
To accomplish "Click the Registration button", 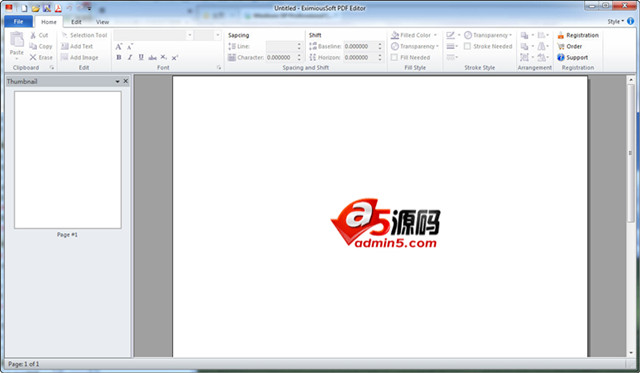I will tap(578, 35).
